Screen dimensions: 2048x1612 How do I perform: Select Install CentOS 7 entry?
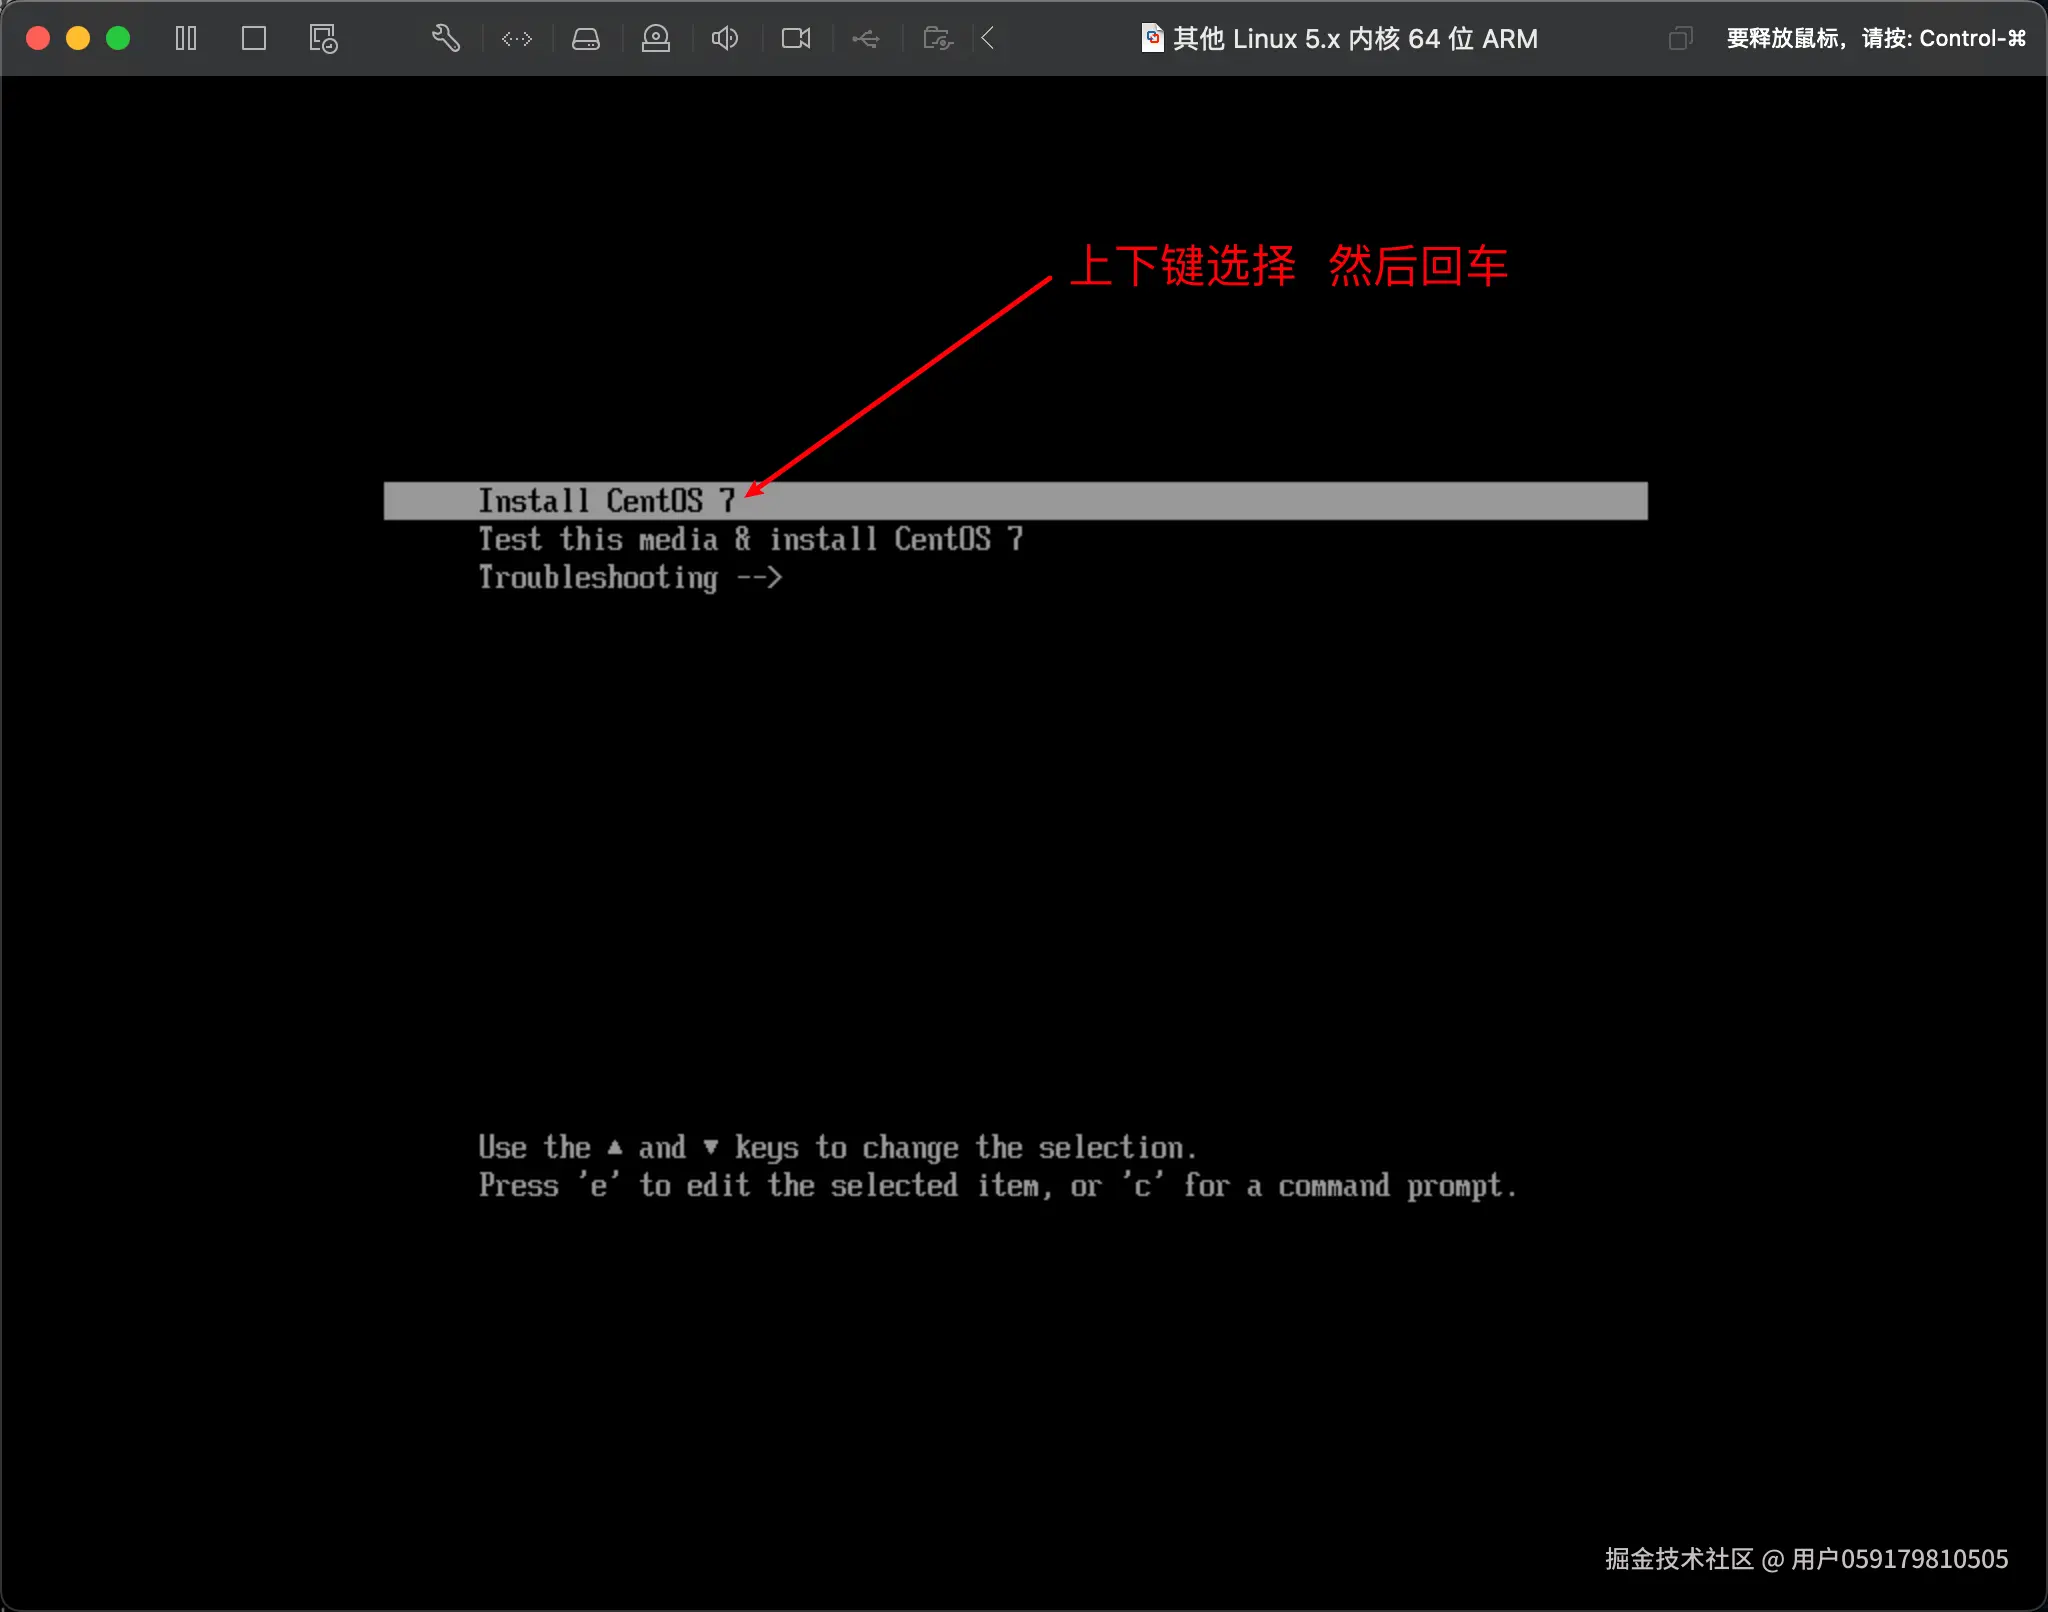tap(606, 501)
